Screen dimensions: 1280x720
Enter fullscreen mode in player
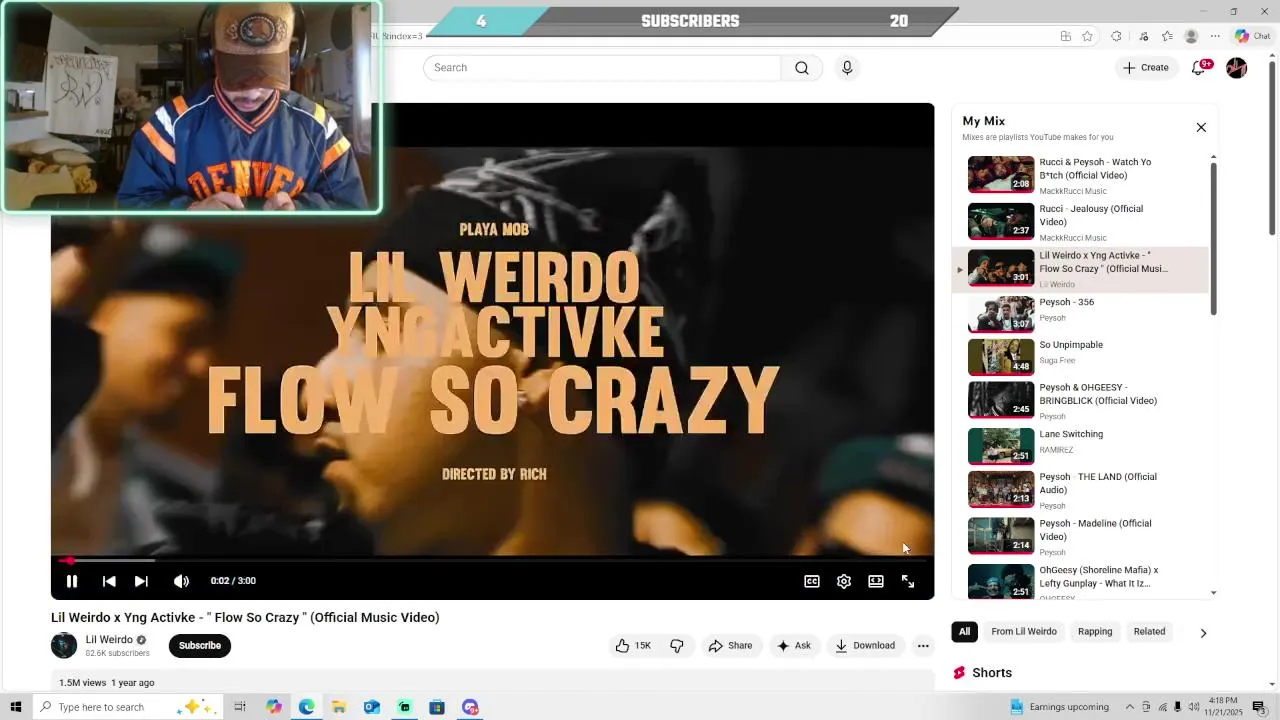(908, 581)
